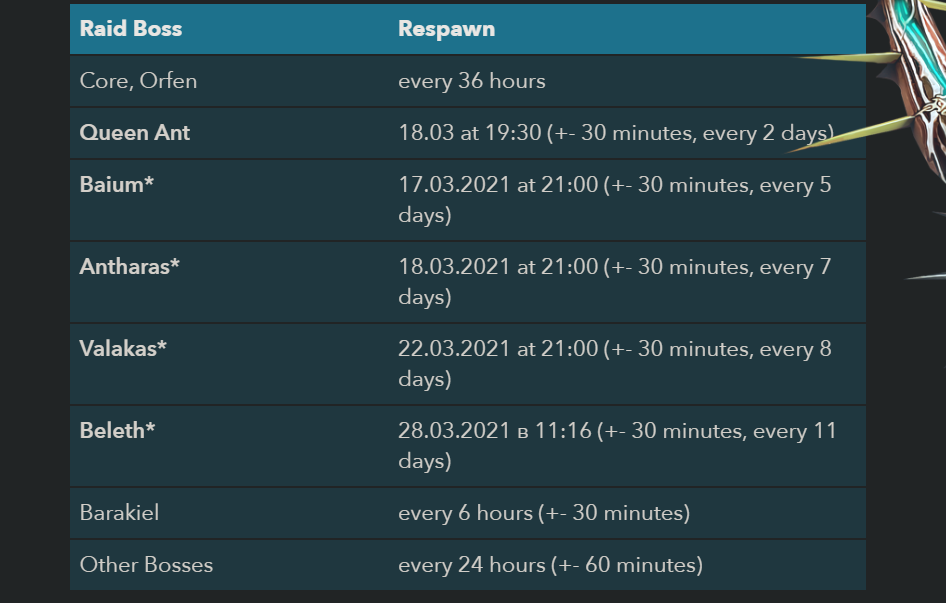Click the Valakas* boss name
The width and height of the screenshot is (946, 603).
click(123, 349)
